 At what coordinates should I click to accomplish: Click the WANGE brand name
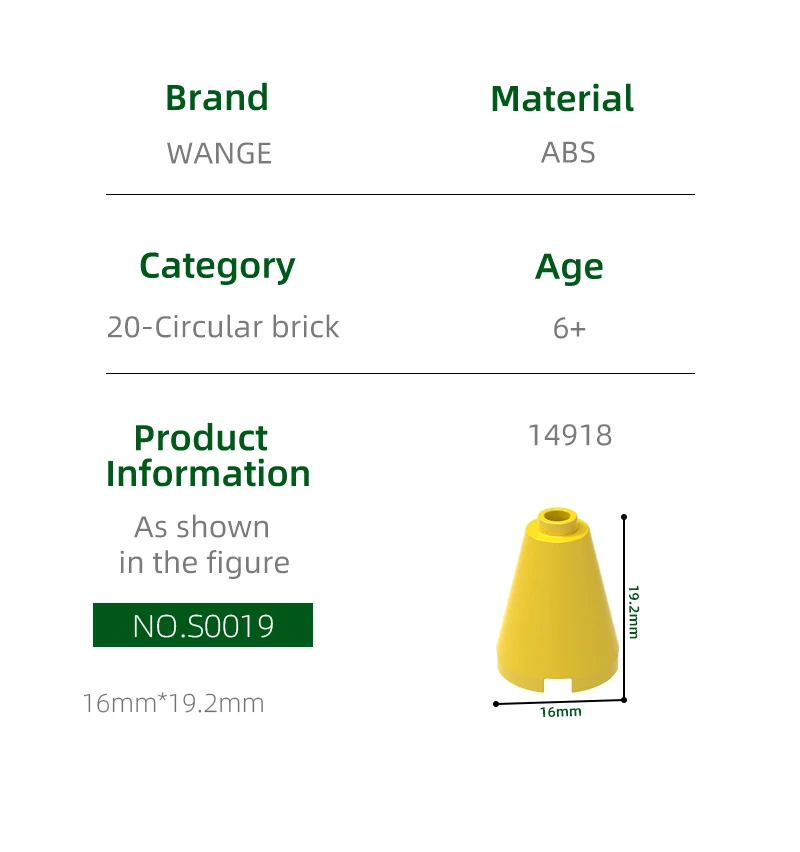[x=219, y=153]
